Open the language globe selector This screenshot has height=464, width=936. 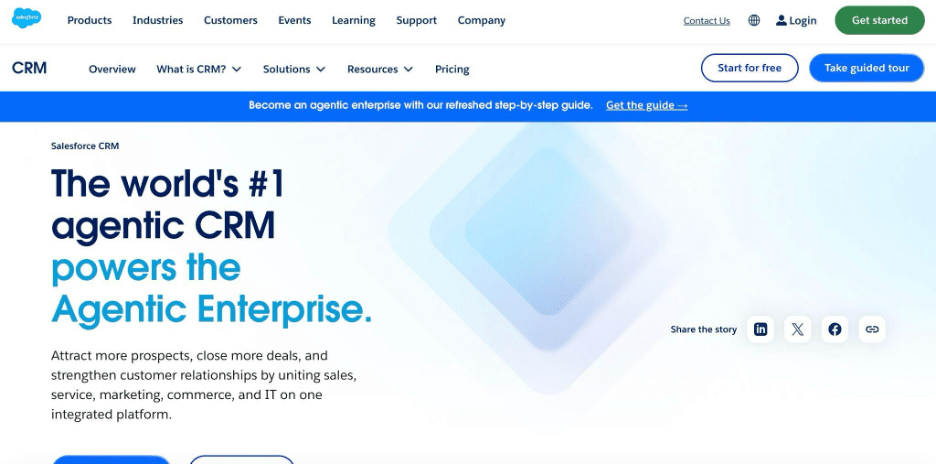(754, 20)
